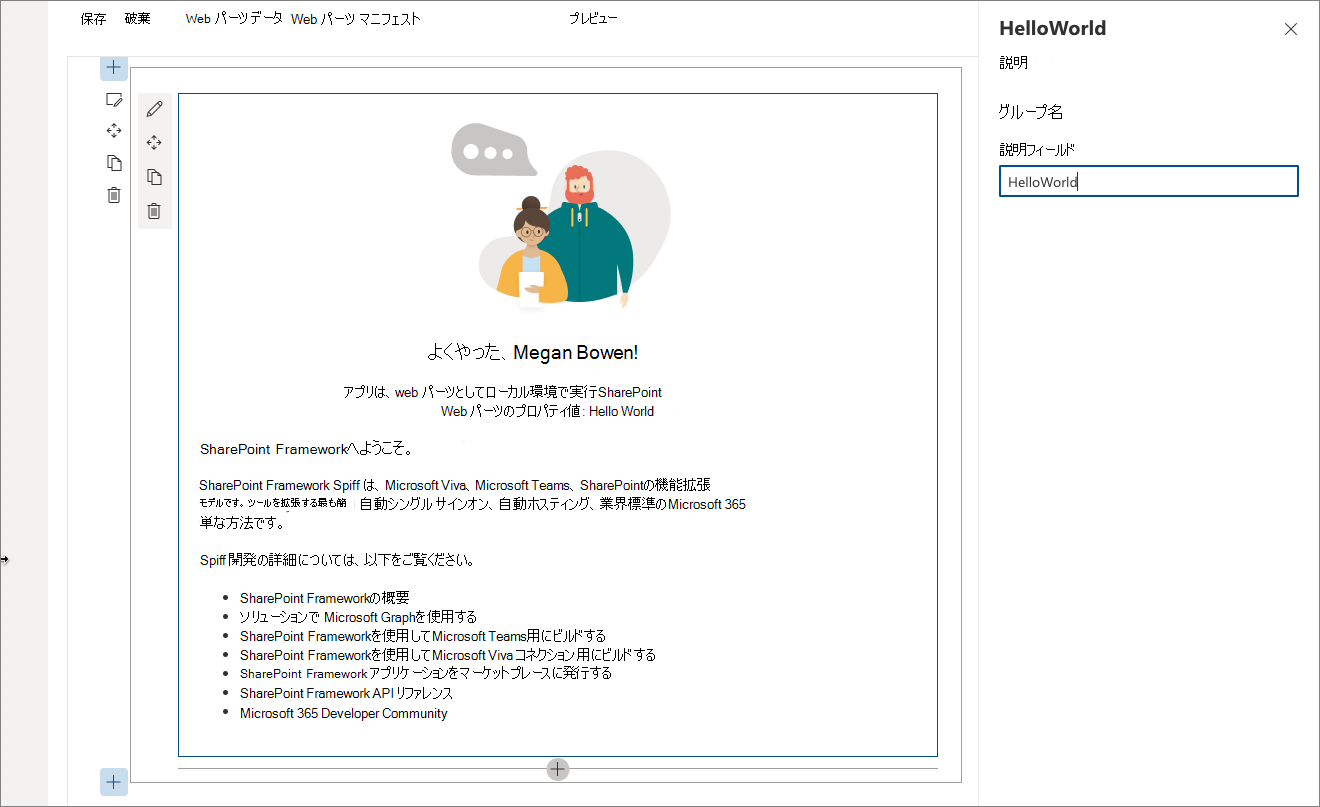The width and height of the screenshot is (1320, 807).
Task: Click 破棄 in the top command bar
Action: coord(138,18)
